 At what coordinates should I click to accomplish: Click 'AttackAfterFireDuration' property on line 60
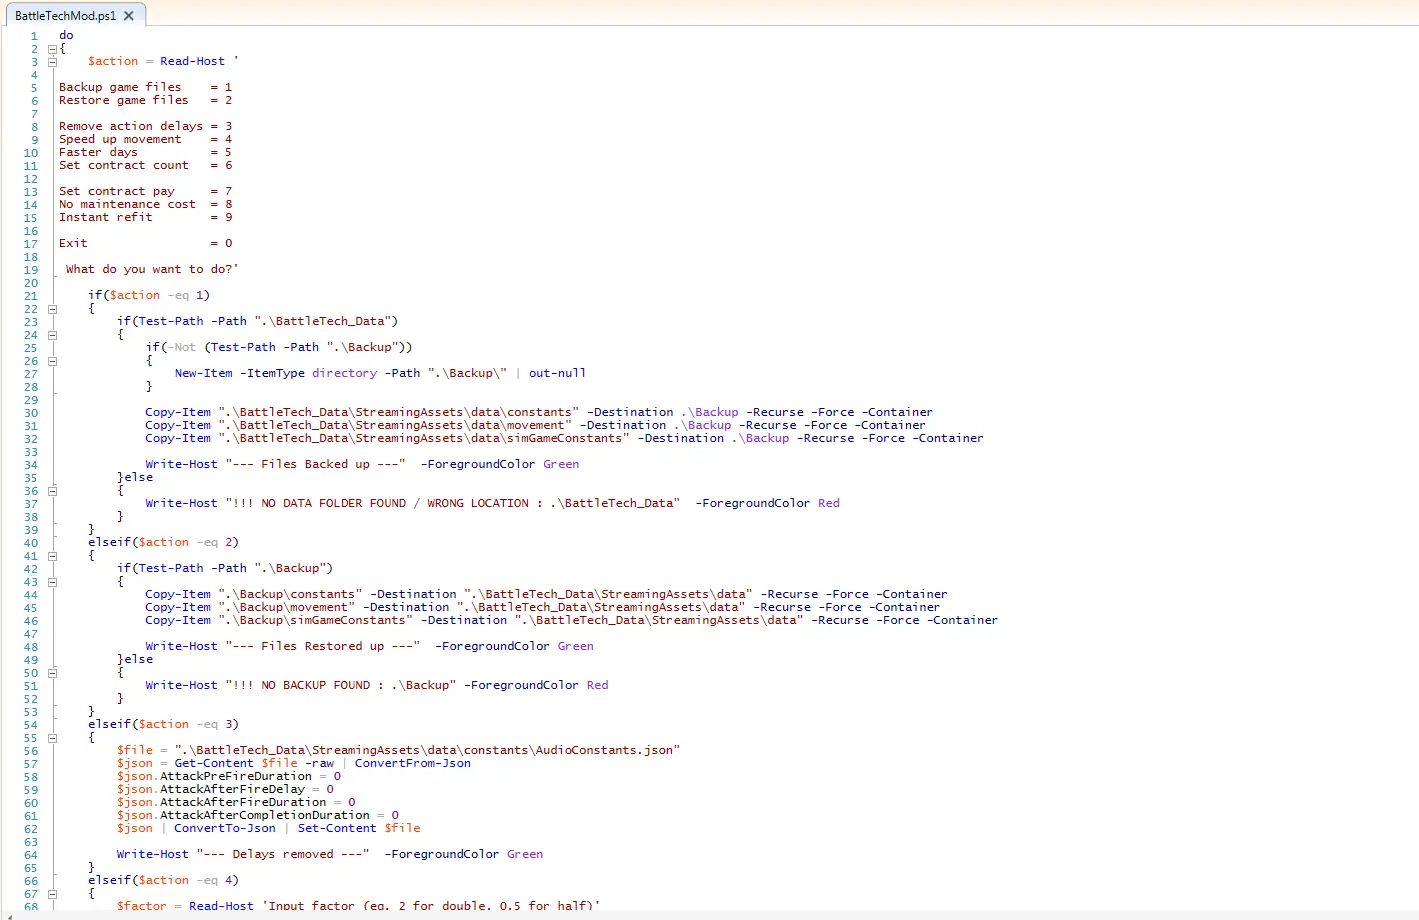click(x=243, y=802)
